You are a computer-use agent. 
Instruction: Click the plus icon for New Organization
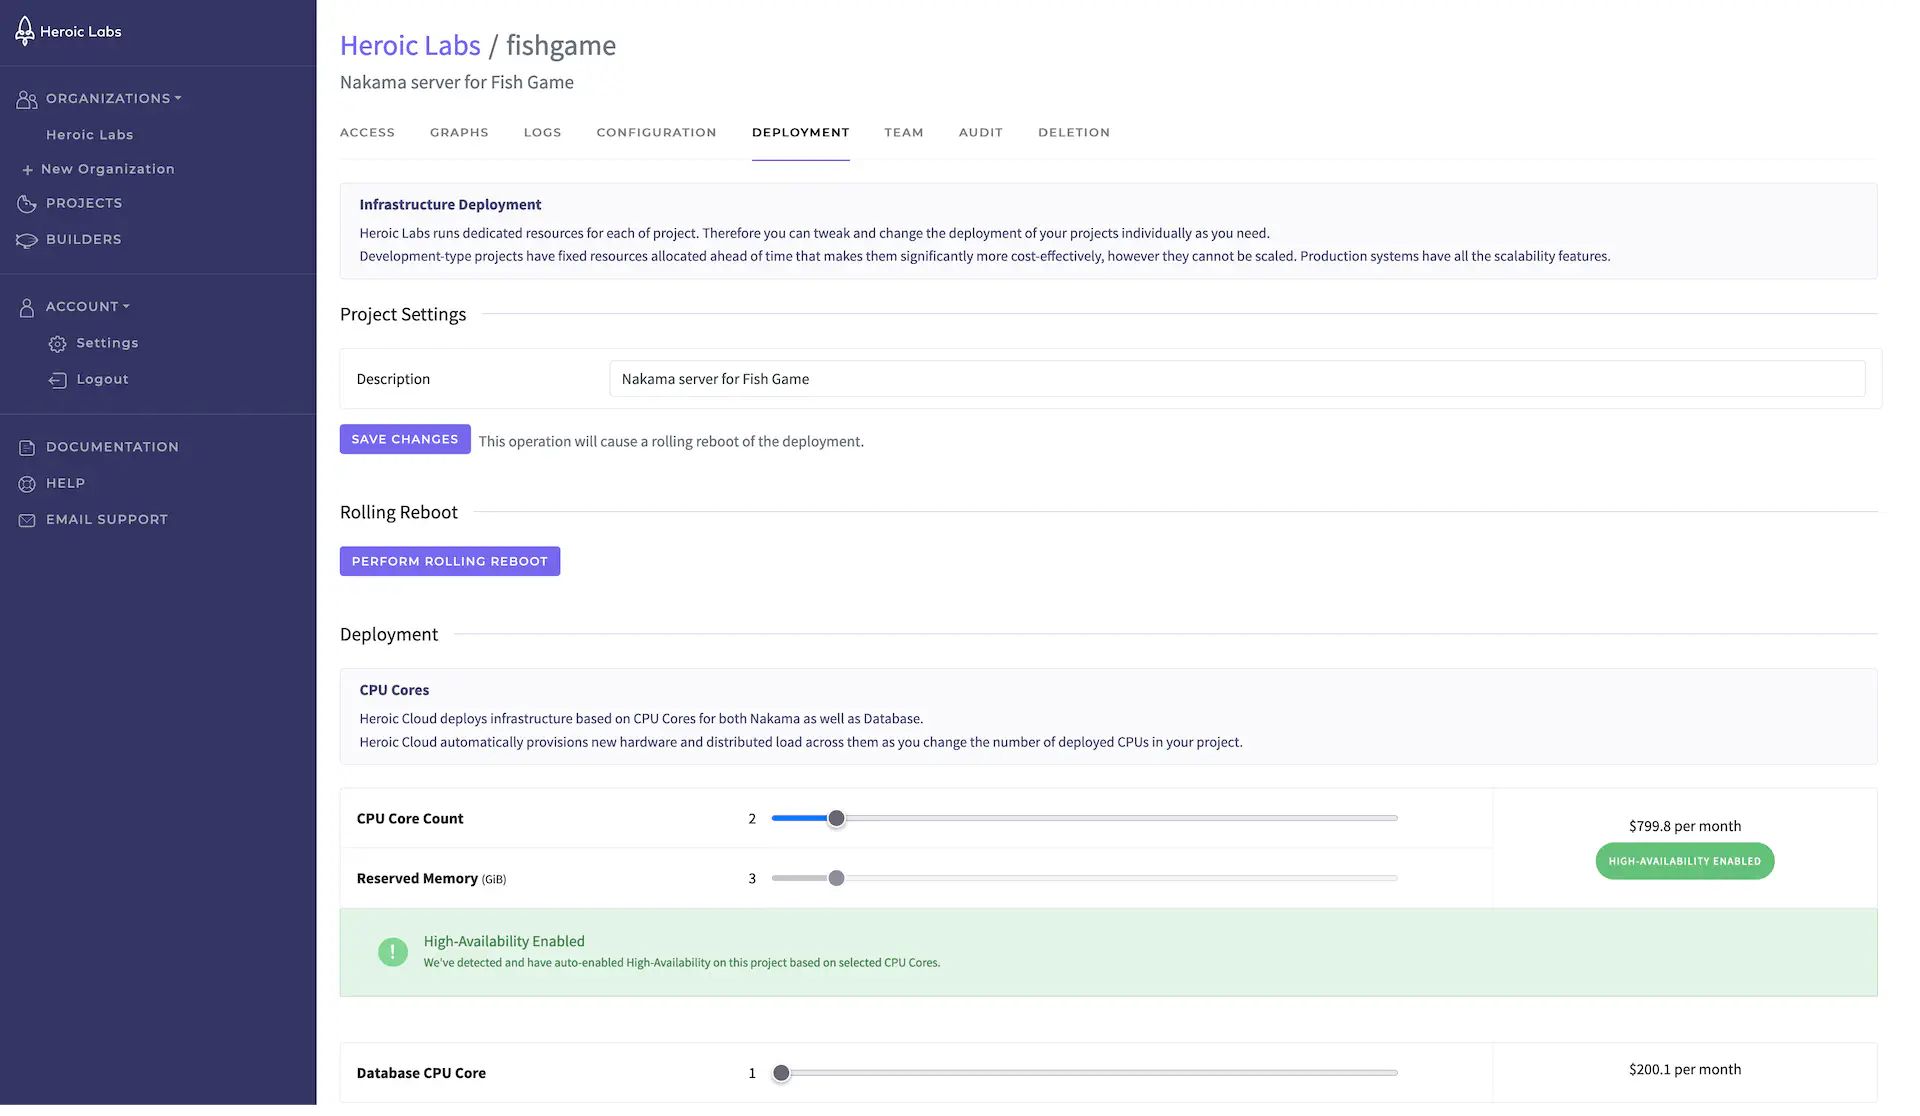pyautogui.click(x=28, y=170)
